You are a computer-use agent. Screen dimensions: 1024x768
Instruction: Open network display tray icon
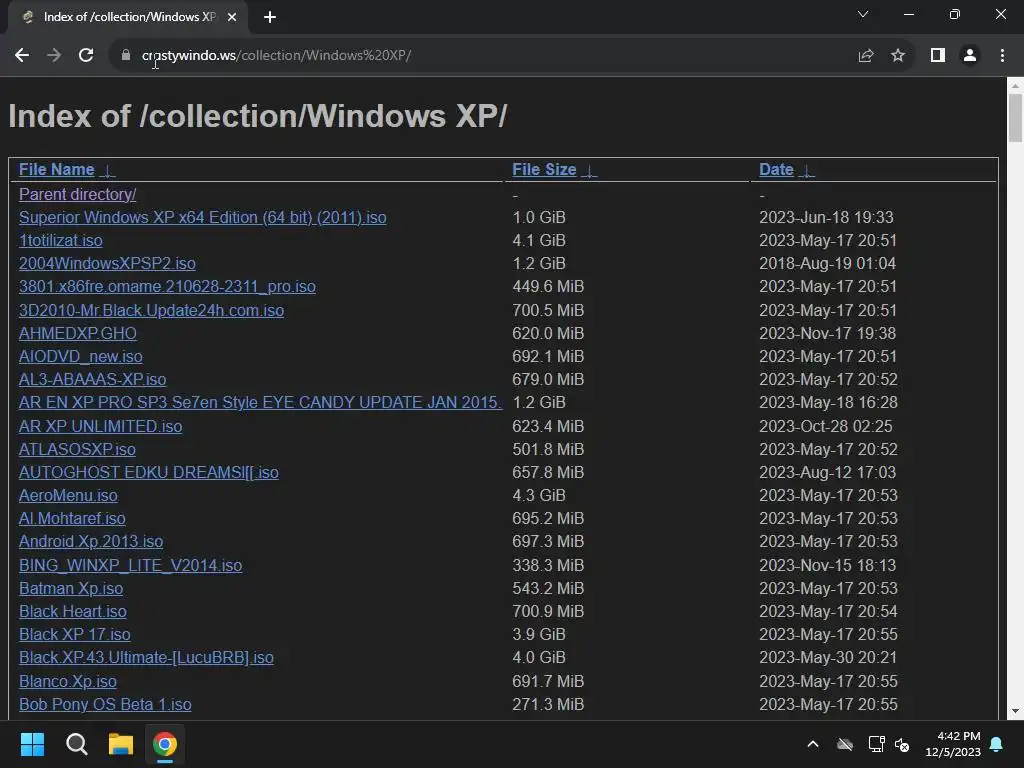[876, 744]
